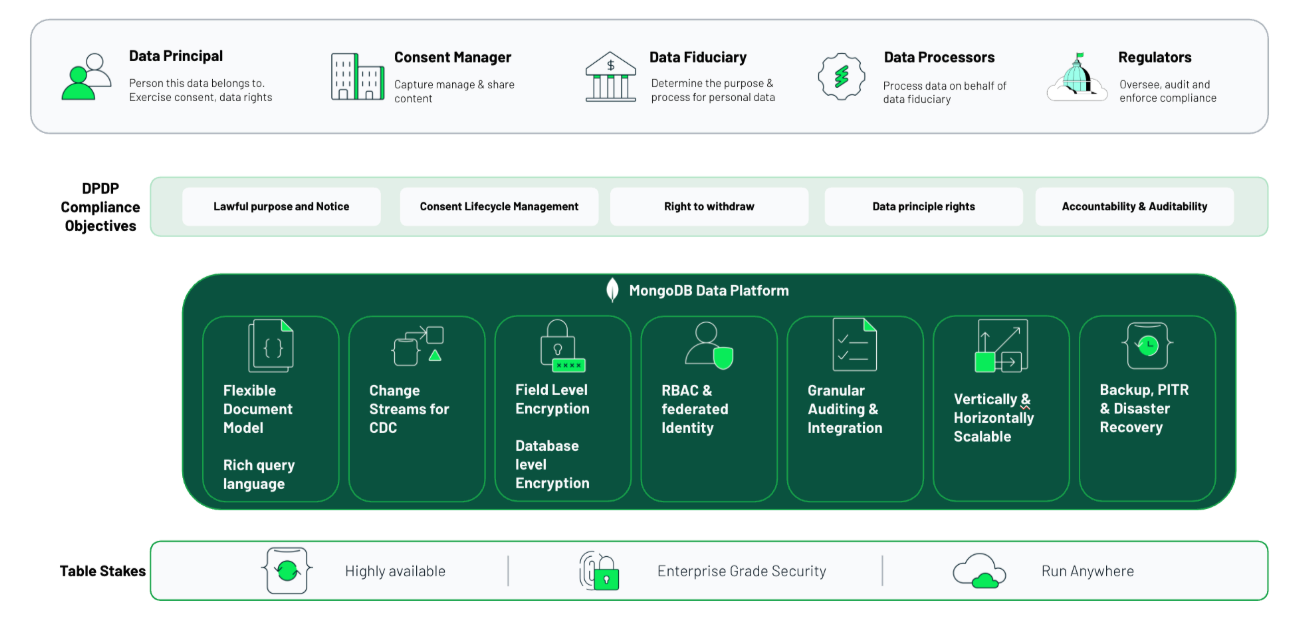Click the Data Principal heading
1298x620 pixels.
tap(176, 56)
